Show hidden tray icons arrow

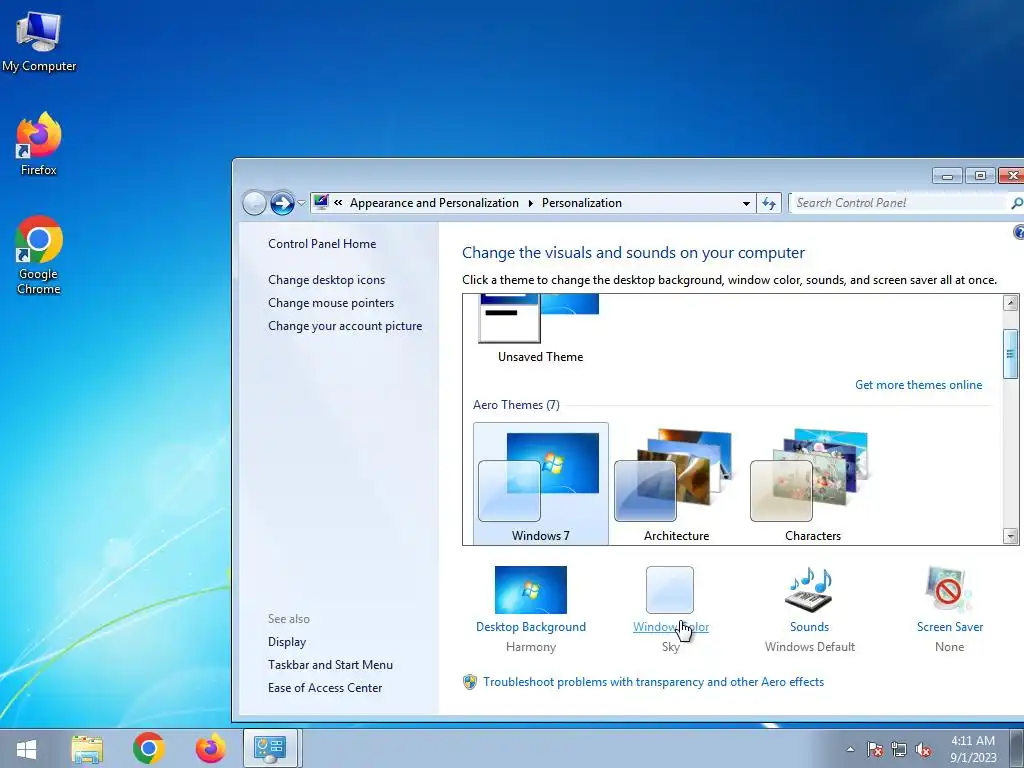click(850, 749)
